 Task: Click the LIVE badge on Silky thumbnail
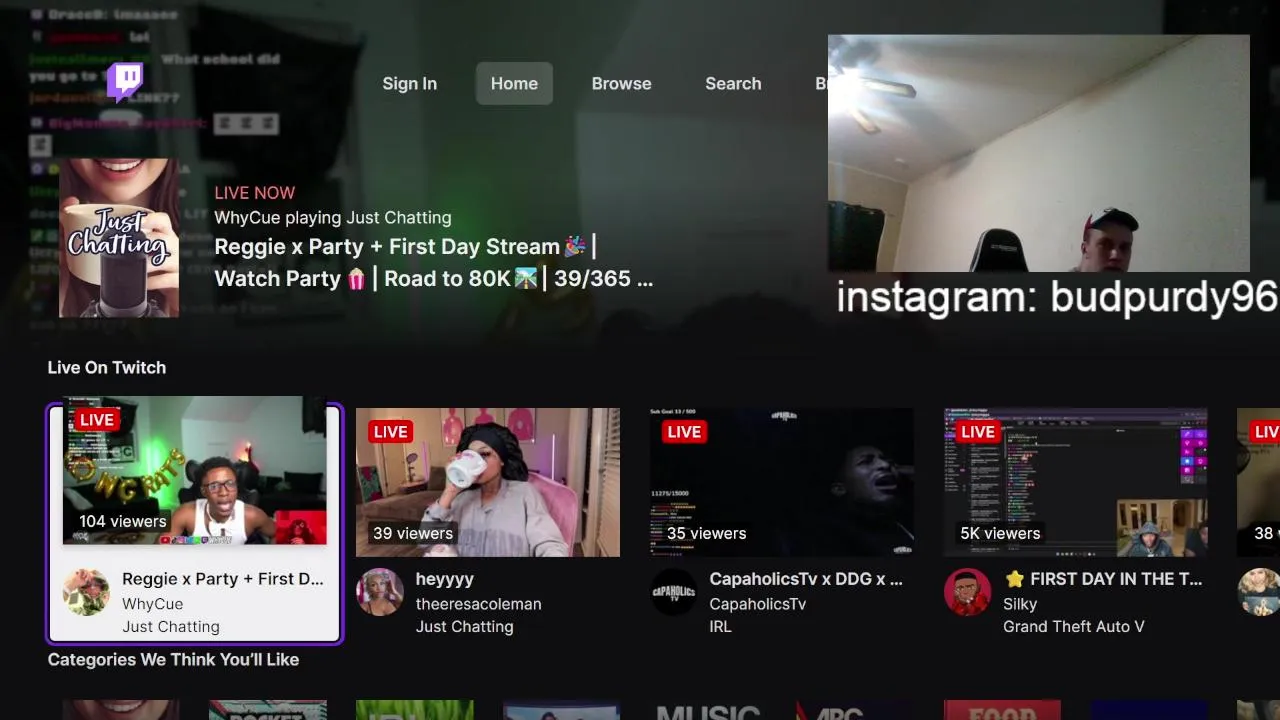tap(978, 431)
